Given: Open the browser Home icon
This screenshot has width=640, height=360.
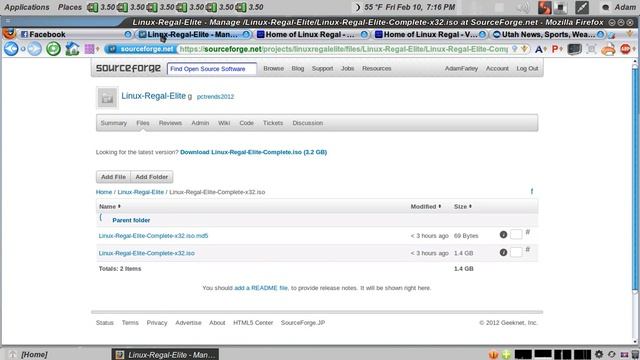Looking at the screenshot, I should click(x=72, y=49).
